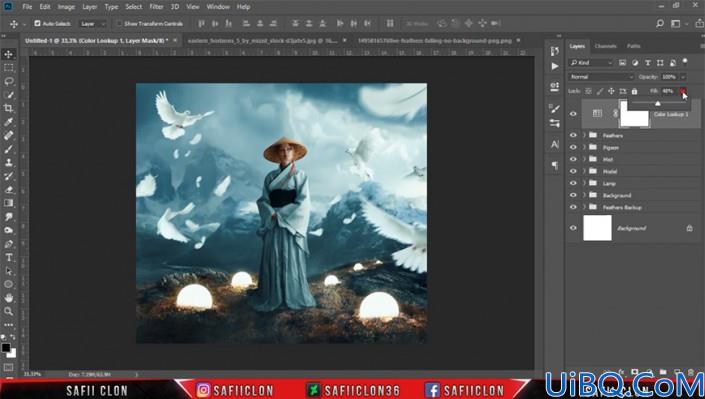Enable Show Transform Controls checkbox

[119, 23]
